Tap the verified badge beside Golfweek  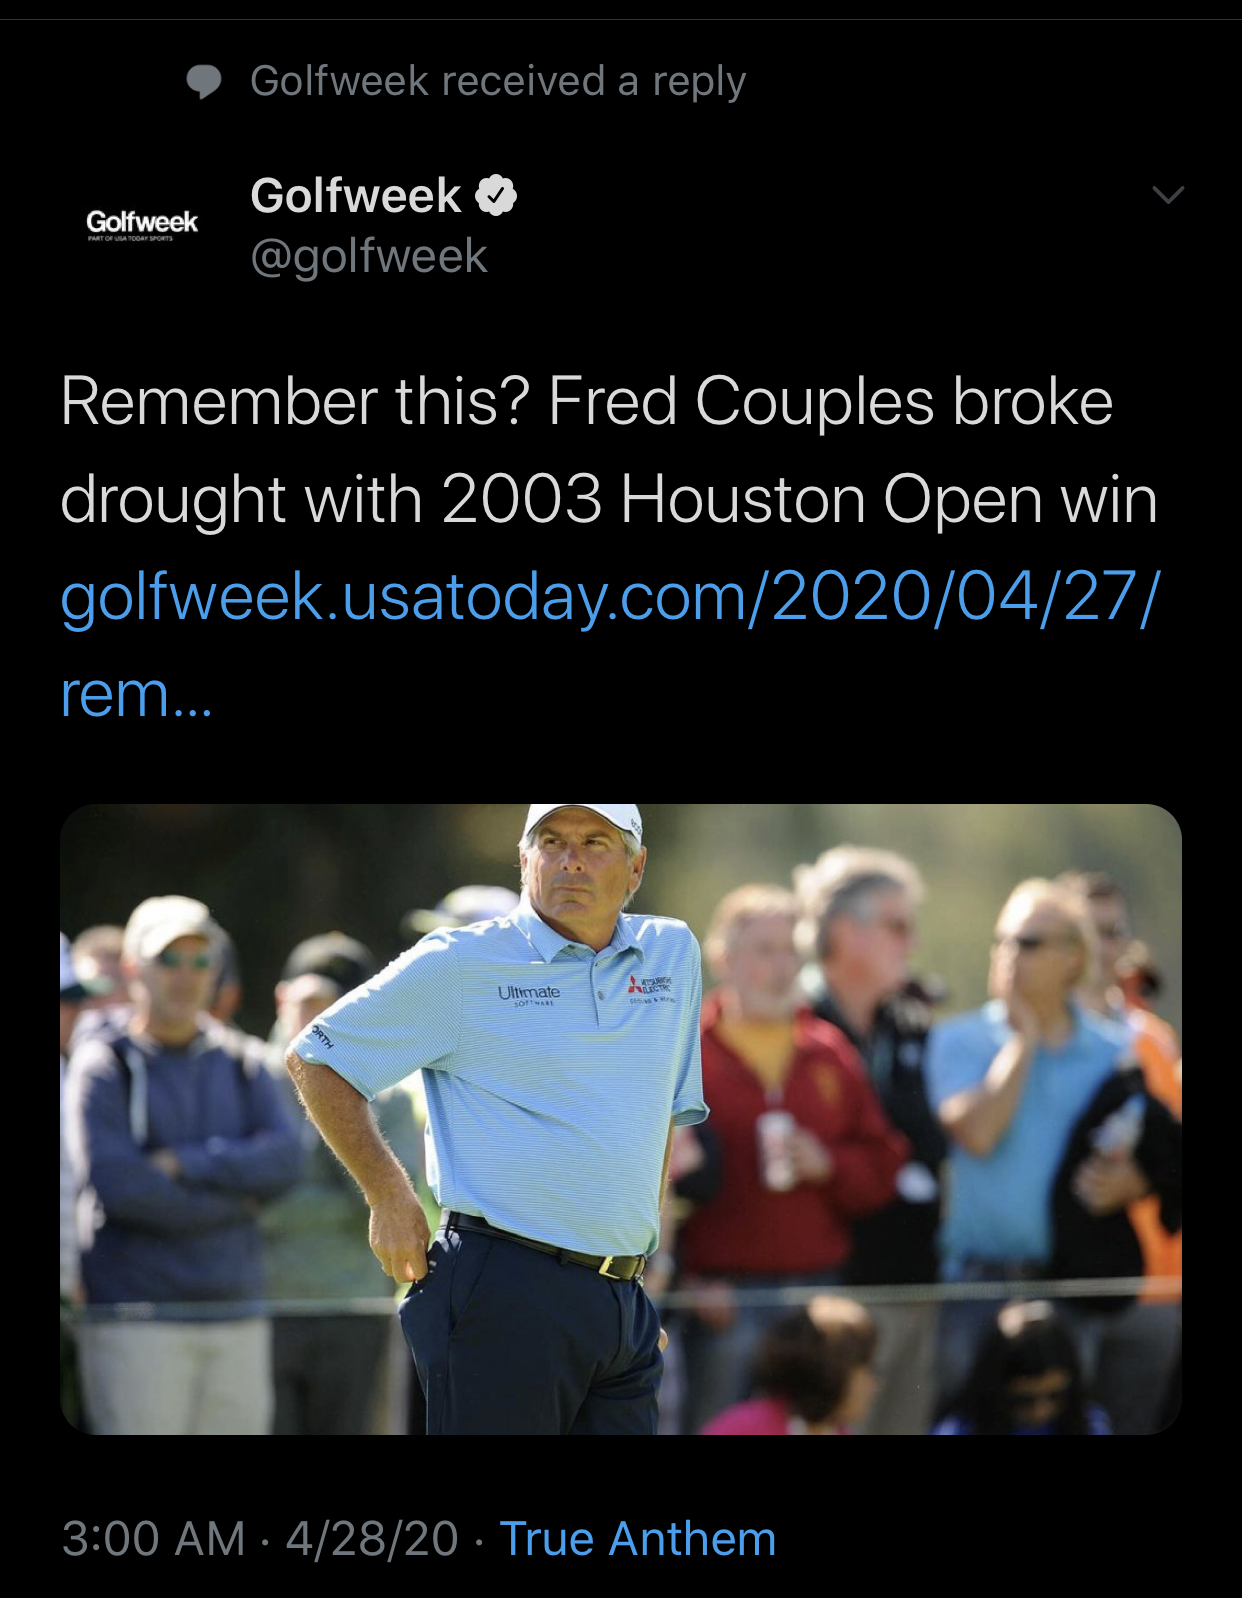496,195
